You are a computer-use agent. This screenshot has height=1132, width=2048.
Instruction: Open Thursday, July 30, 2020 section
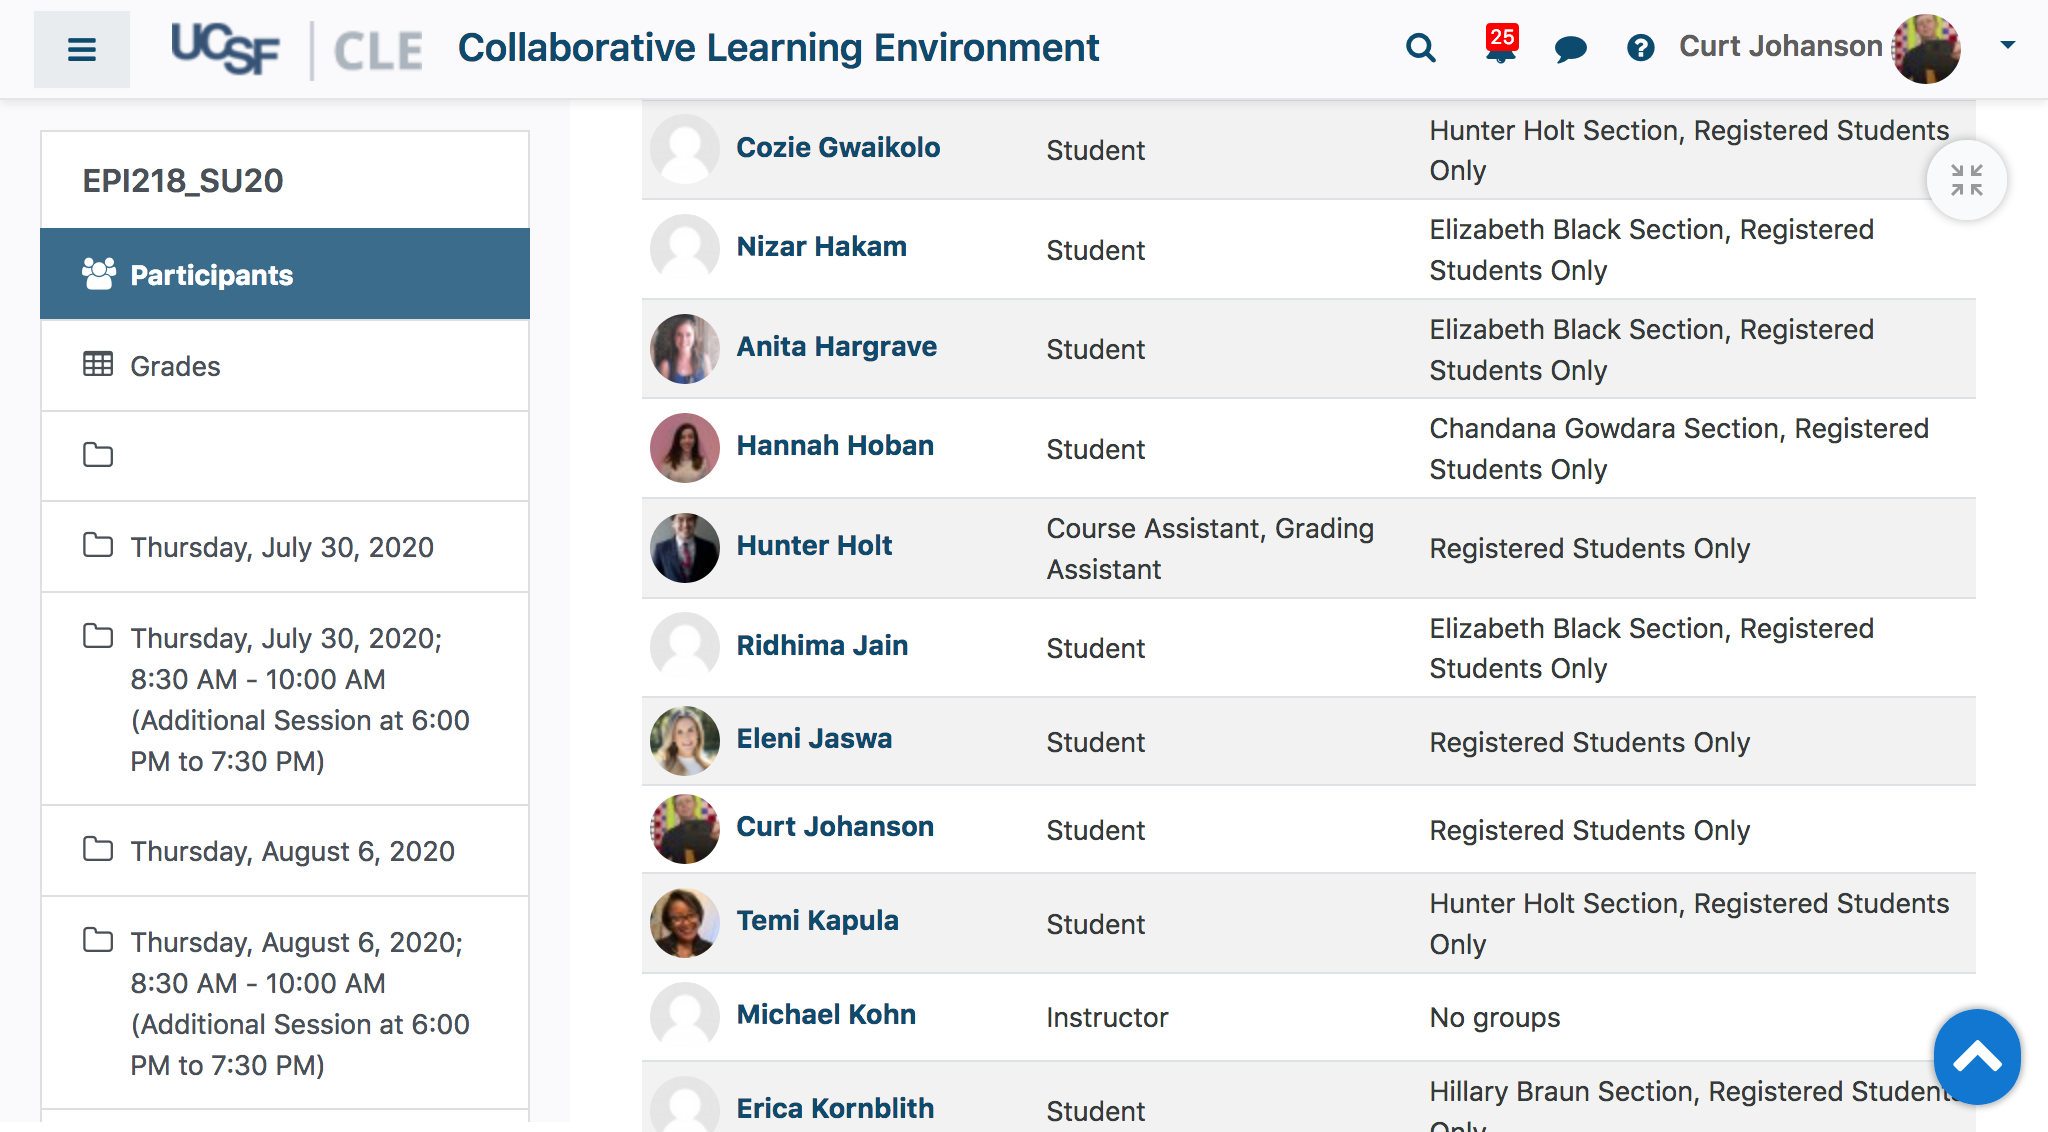pyautogui.click(x=285, y=547)
